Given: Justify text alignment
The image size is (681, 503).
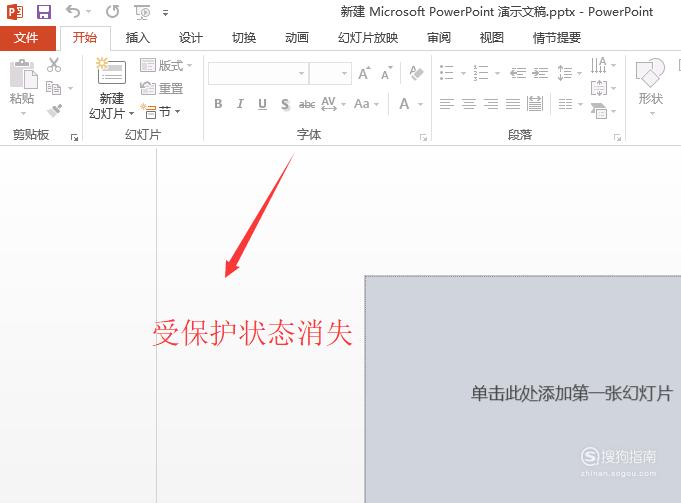Looking at the screenshot, I should click(x=513, y=104).
